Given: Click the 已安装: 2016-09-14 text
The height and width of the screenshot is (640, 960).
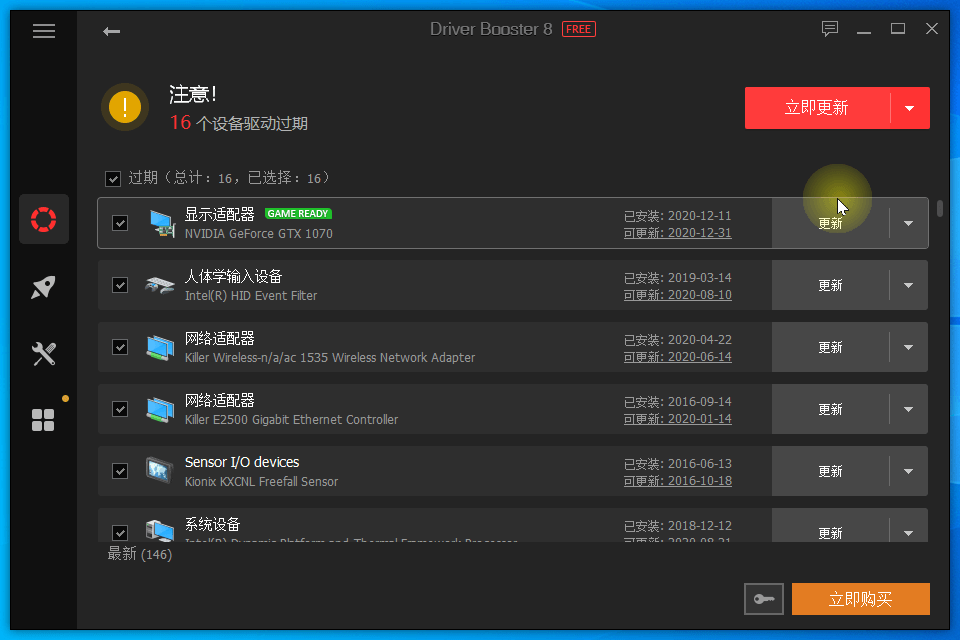Looking at the screenshot, I should pyautogui.click(x=677, y=402).
